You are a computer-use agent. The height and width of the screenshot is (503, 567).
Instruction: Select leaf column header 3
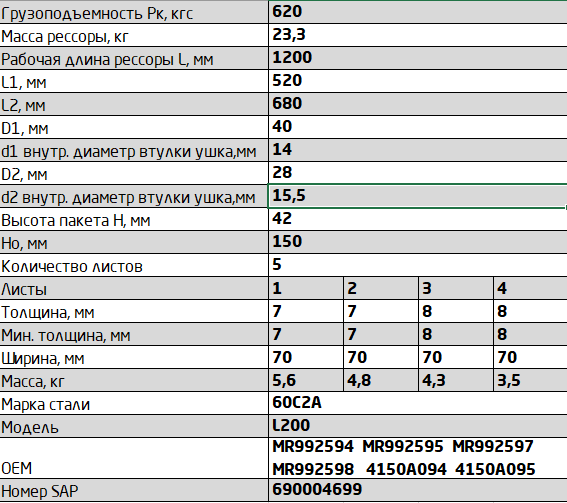point(456,288)
